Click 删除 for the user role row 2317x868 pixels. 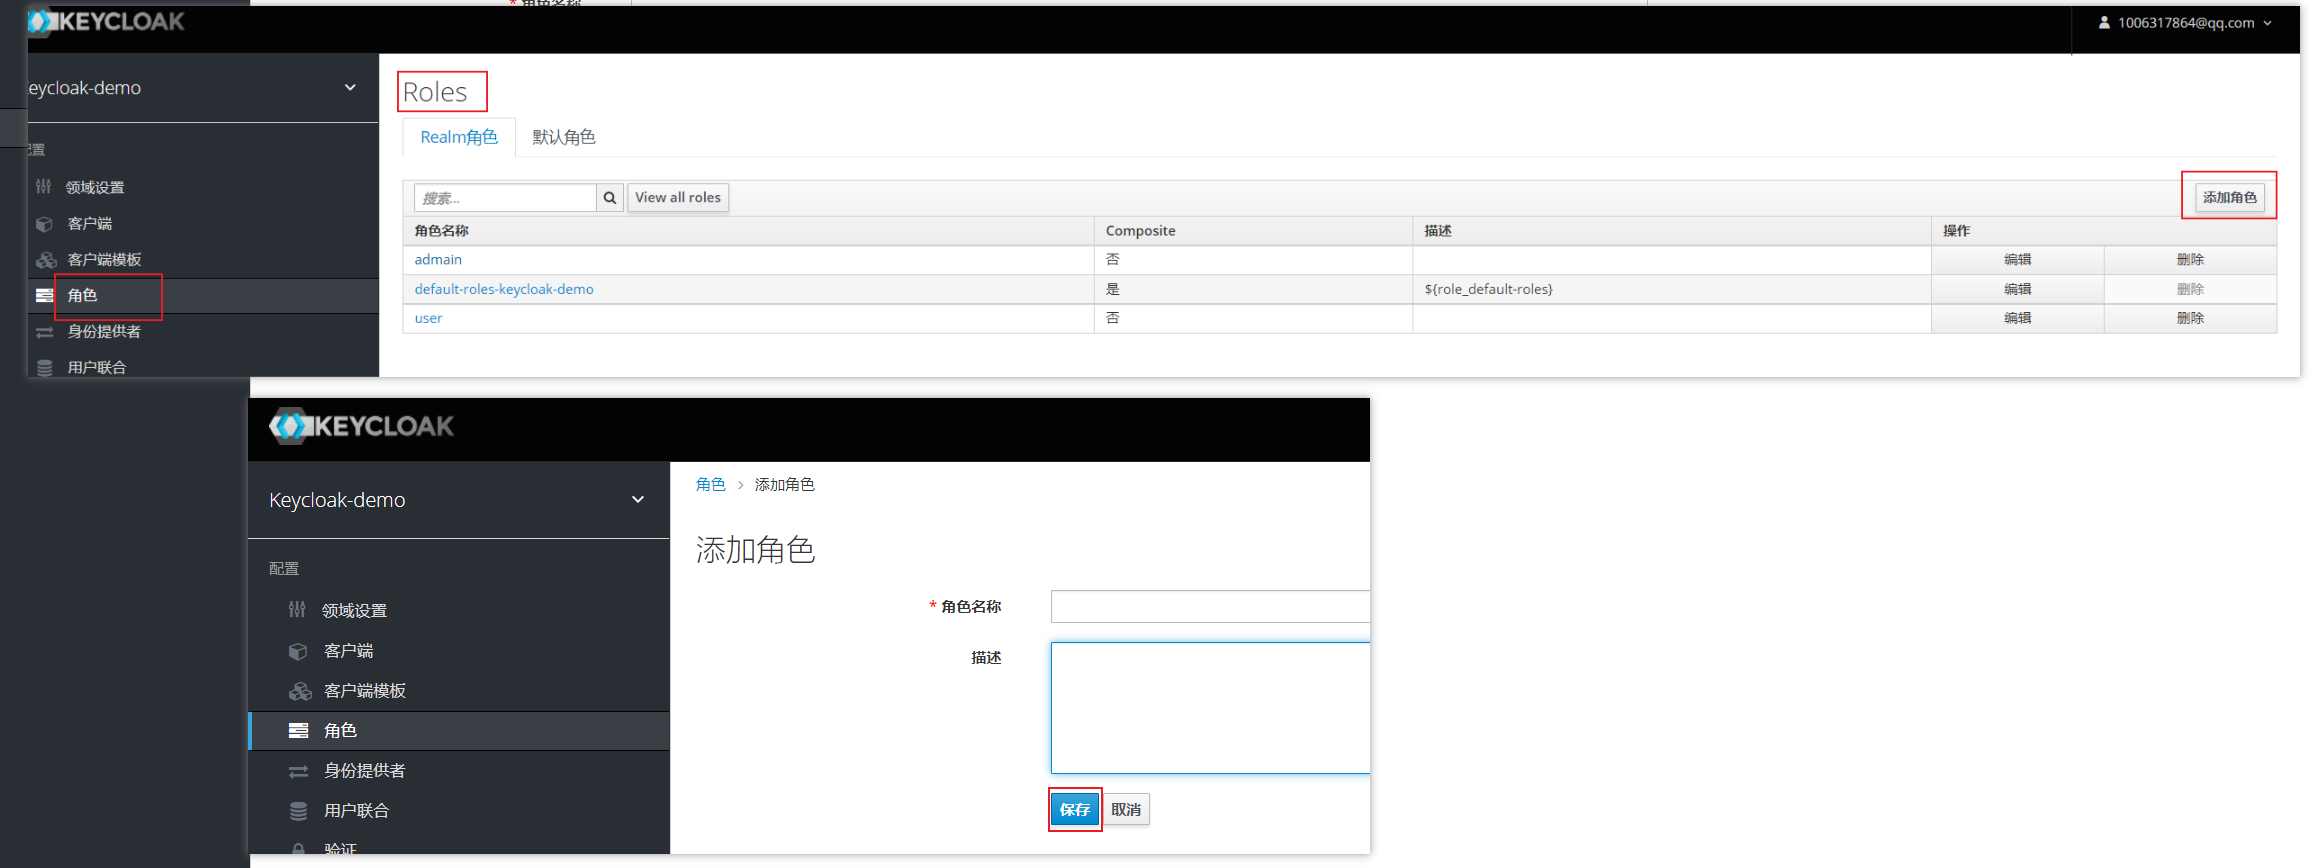click(x=2189, y=318)
